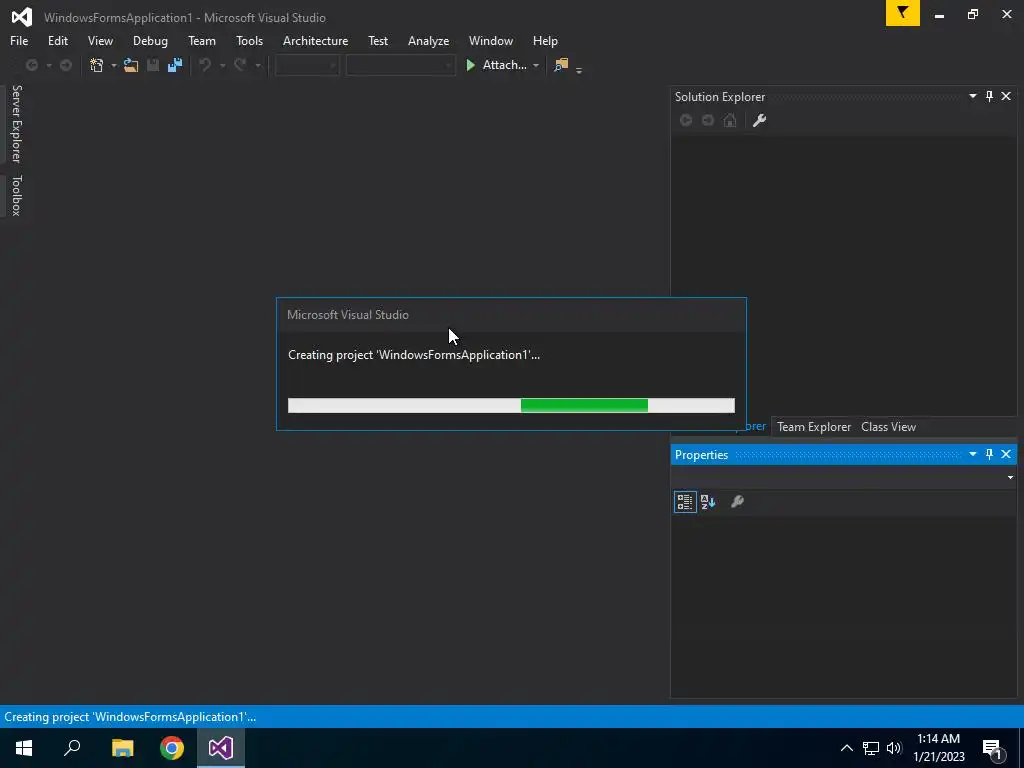This screenshot has width=1024, height=768.
Task: Open the Test menu
Action: click(x=378, y=40)
